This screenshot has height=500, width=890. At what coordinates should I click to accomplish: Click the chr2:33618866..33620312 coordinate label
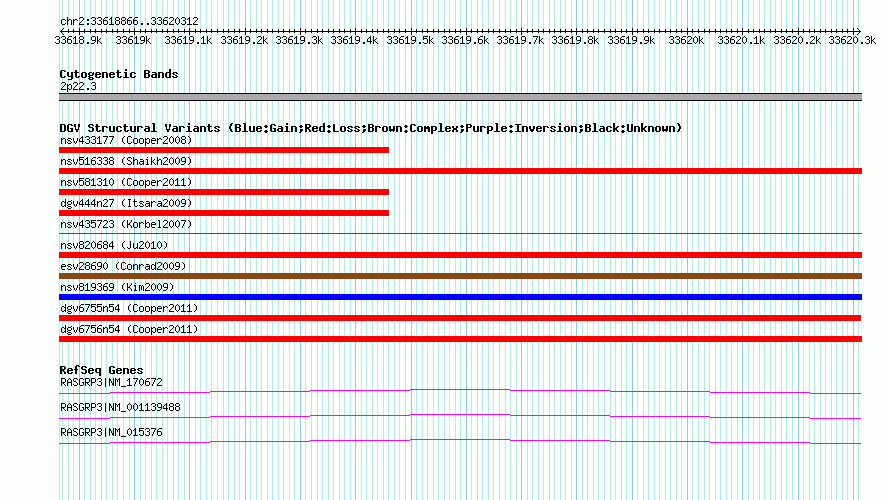point(129,22)
